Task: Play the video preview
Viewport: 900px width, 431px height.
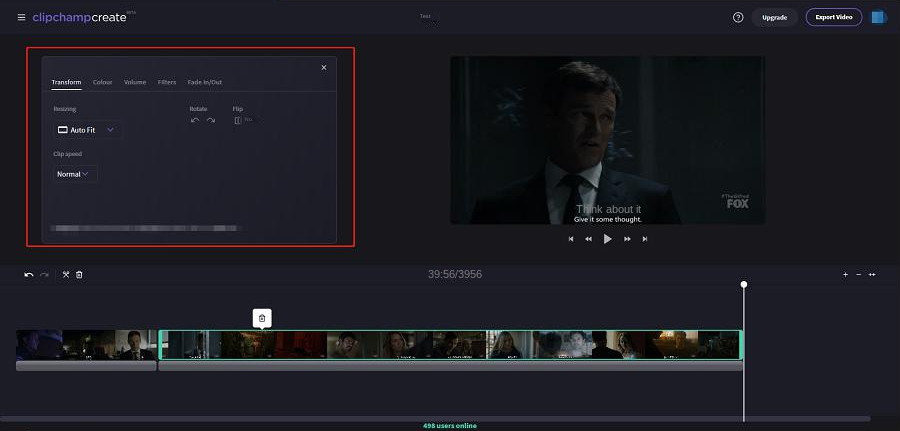Action: [x=607, y=239]
